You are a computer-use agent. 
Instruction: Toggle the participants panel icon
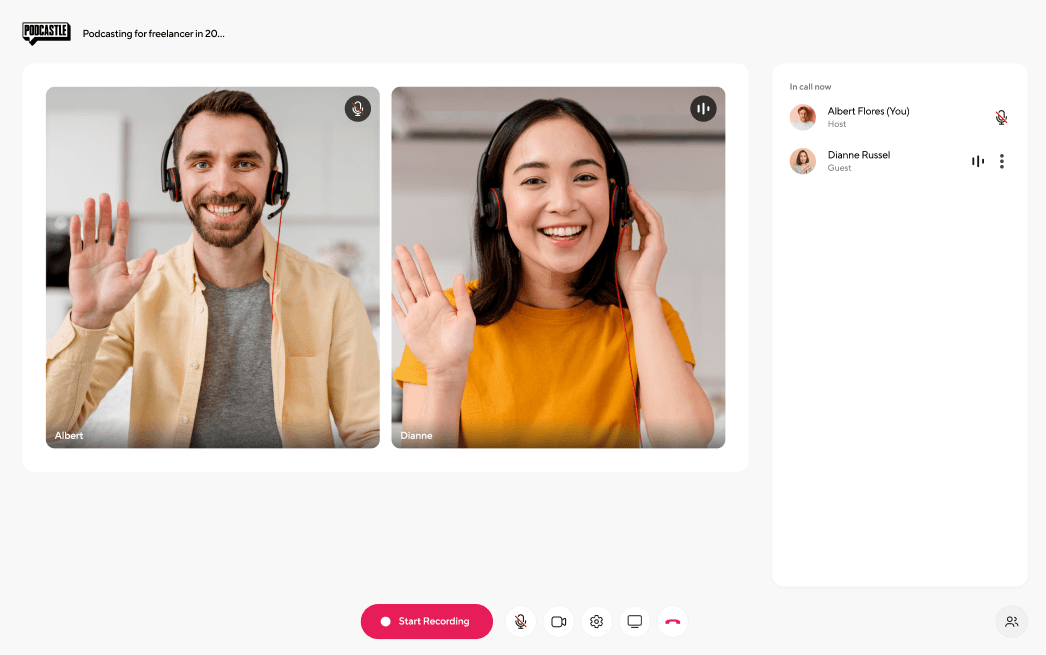1011,621
